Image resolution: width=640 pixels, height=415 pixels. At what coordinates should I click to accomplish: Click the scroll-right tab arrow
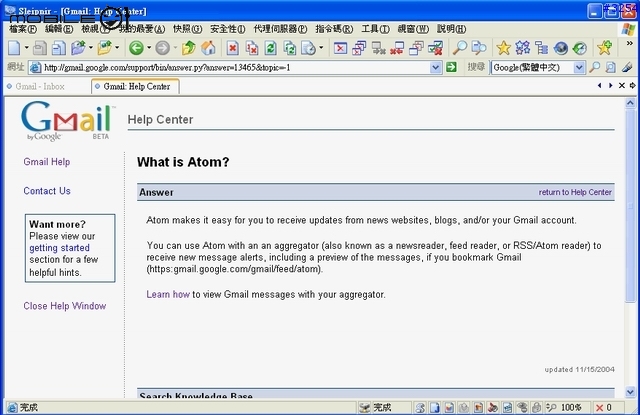(x=611, y=86)
